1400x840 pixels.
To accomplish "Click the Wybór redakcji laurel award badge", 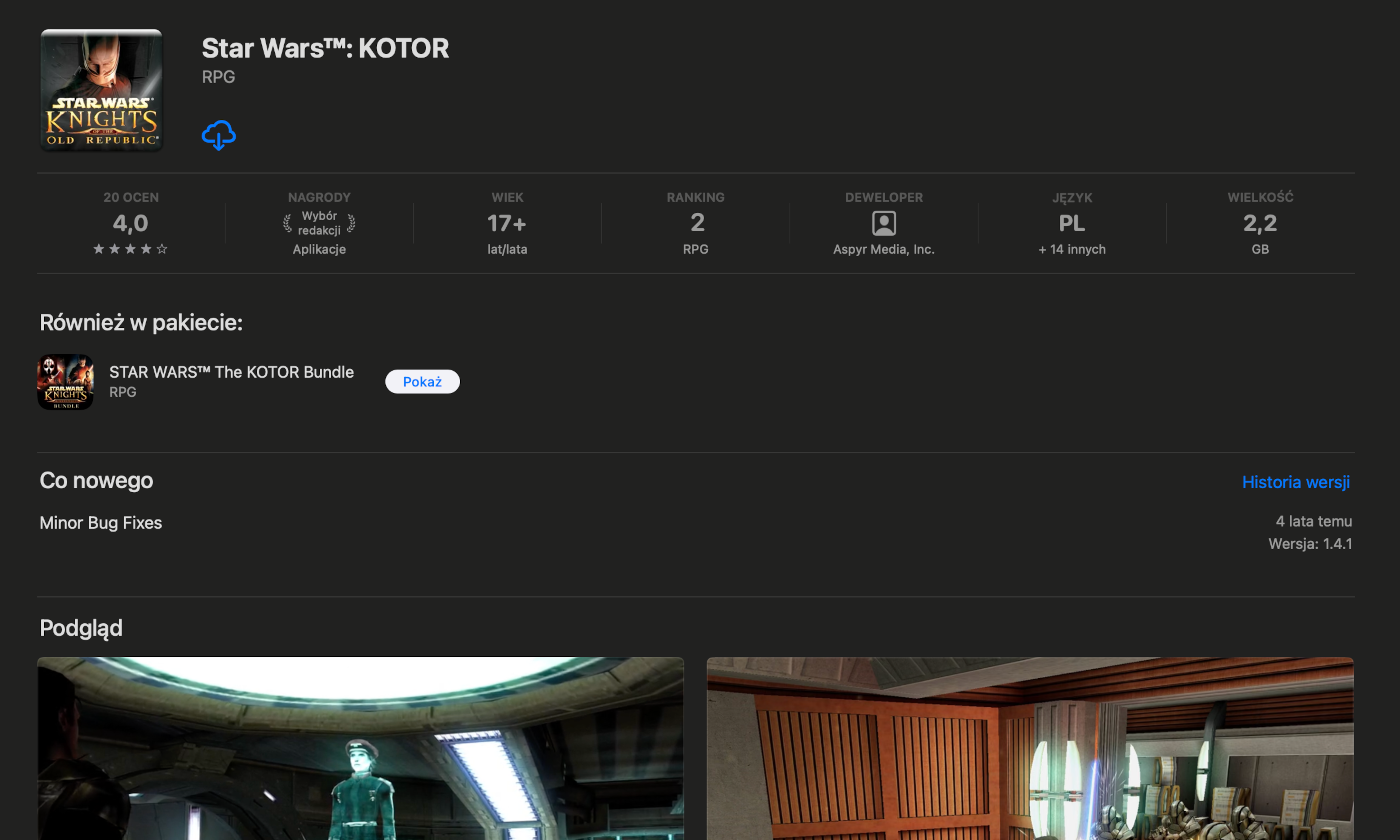I will 319,223.
